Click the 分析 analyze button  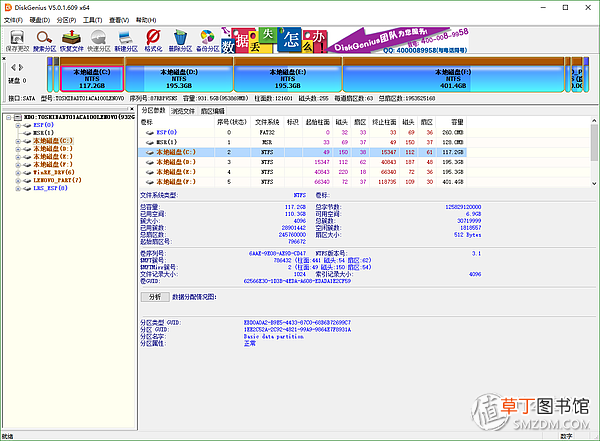155,297
